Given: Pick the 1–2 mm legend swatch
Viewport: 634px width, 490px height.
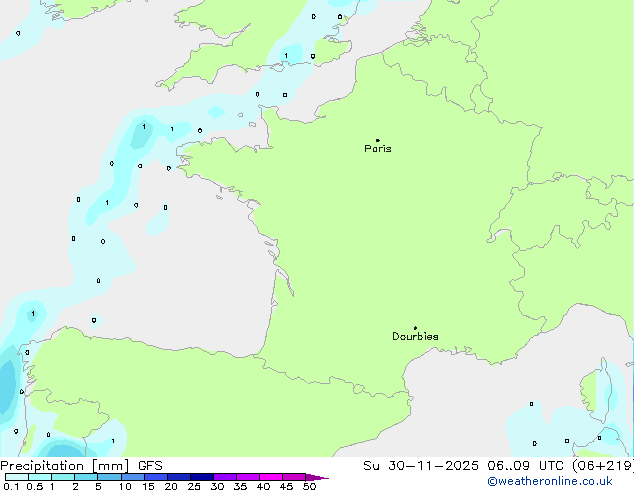Looking at the screenshot, I should pos(63,477).
